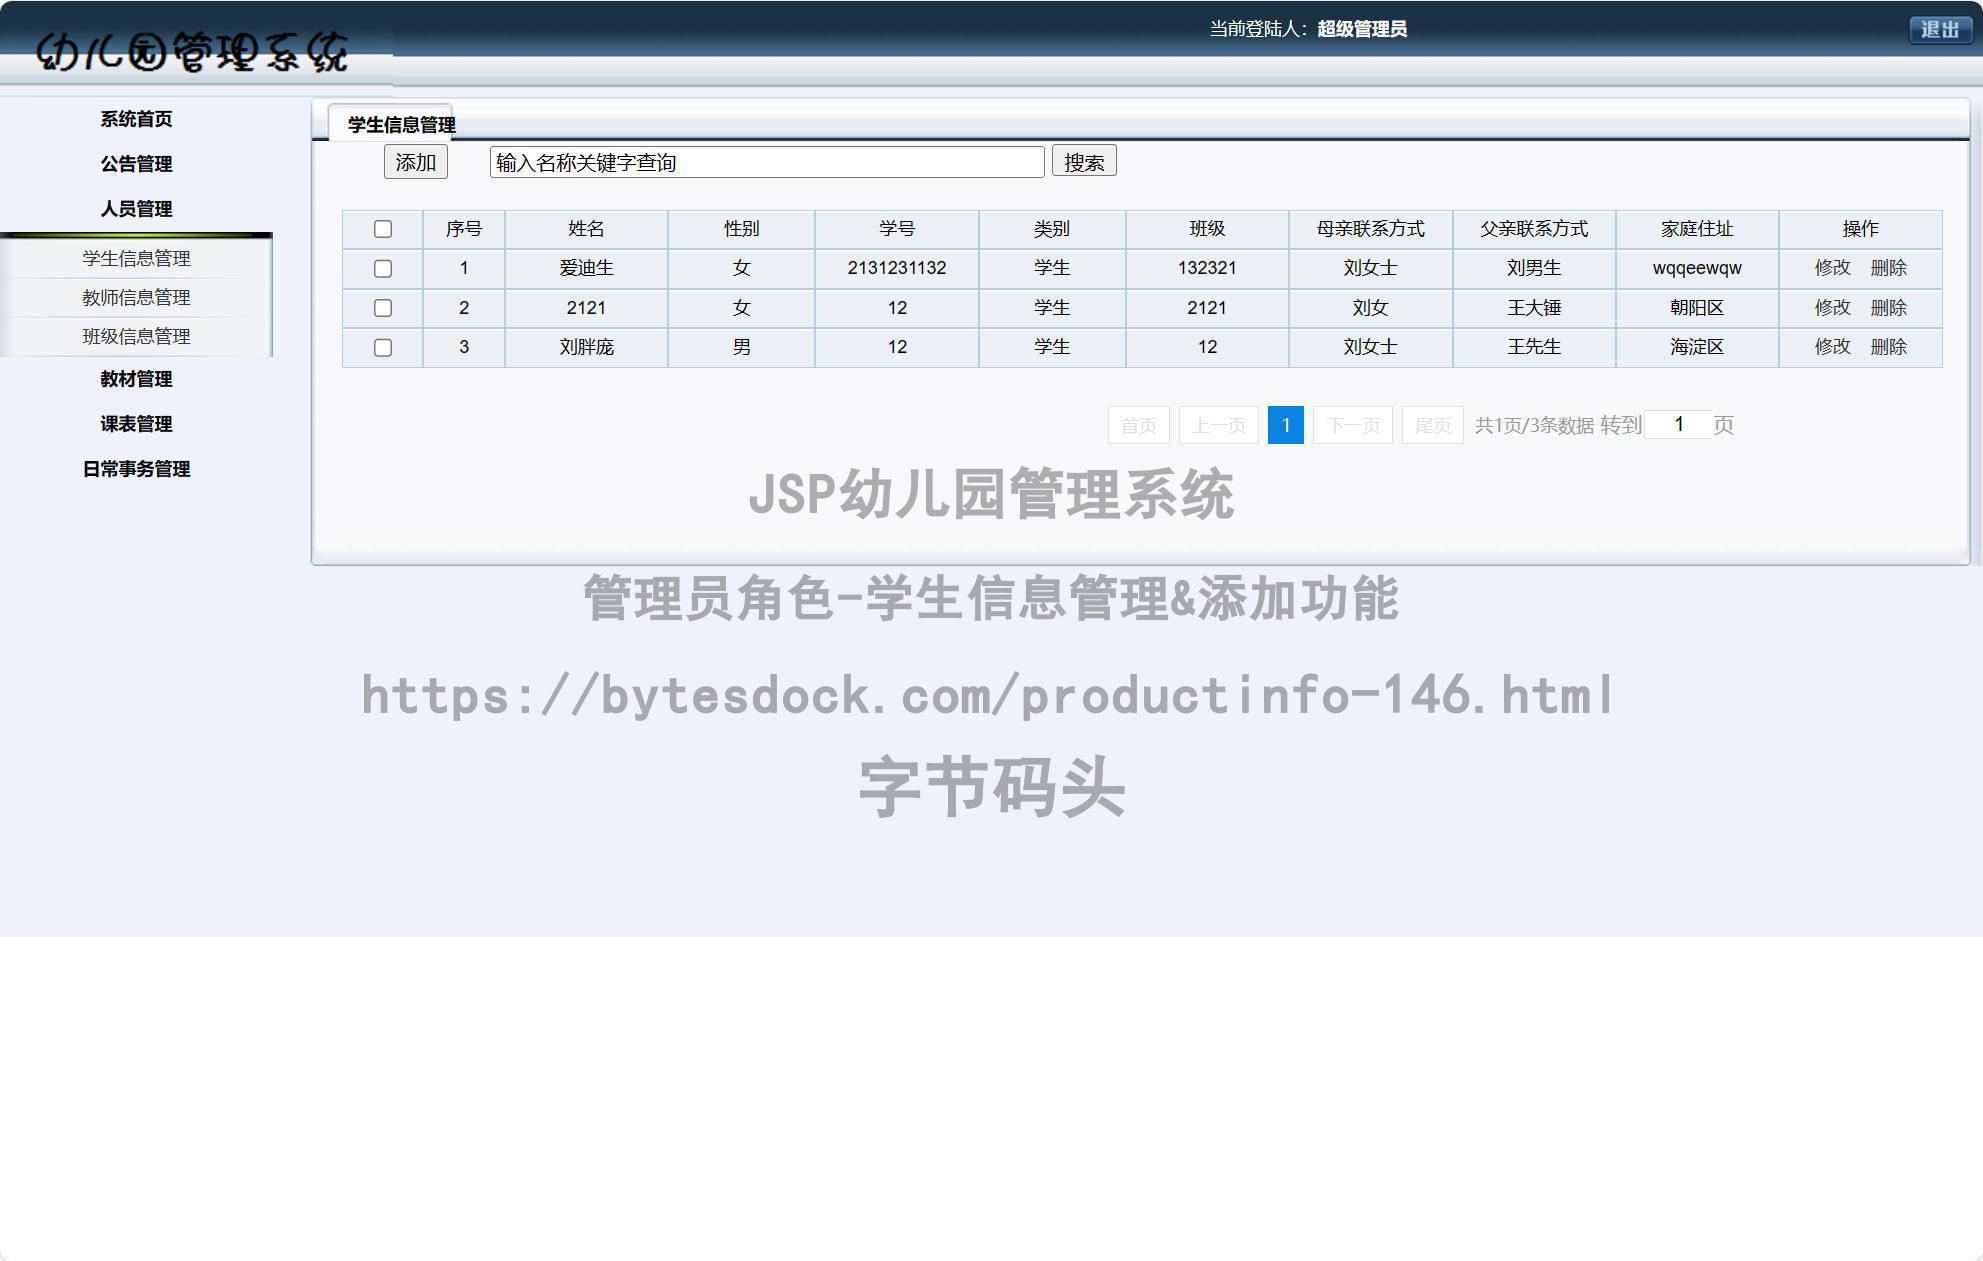Check the checkbox for student 刘胖庞

(383, 347)
